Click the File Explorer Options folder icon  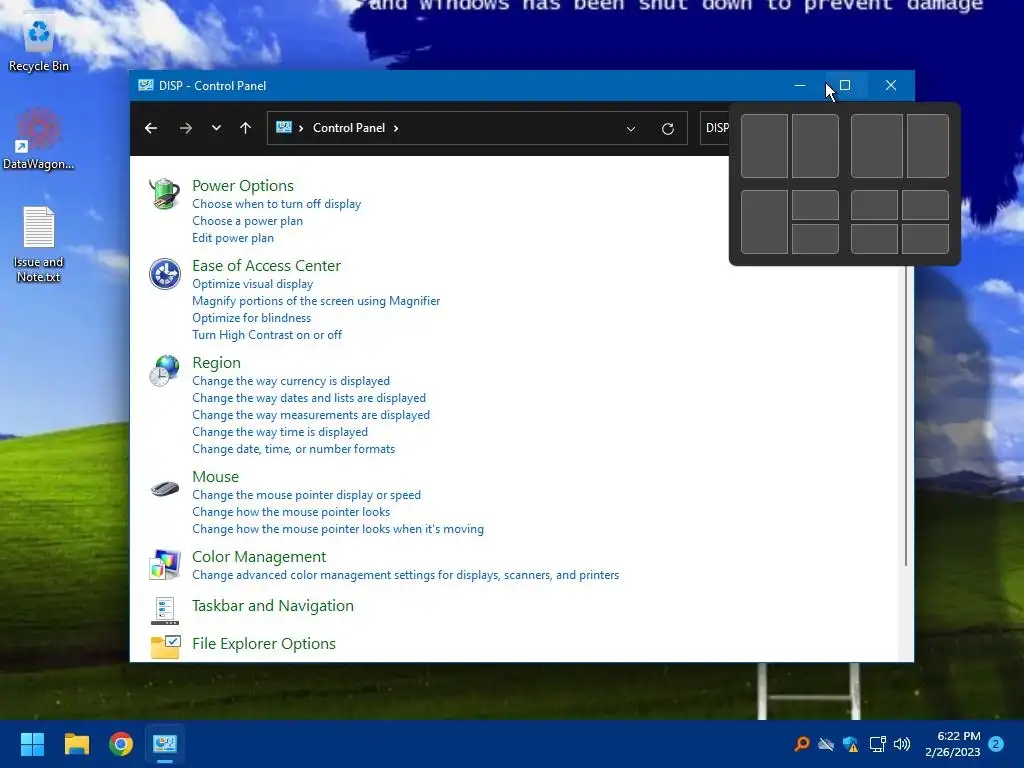tap(165, 647)
